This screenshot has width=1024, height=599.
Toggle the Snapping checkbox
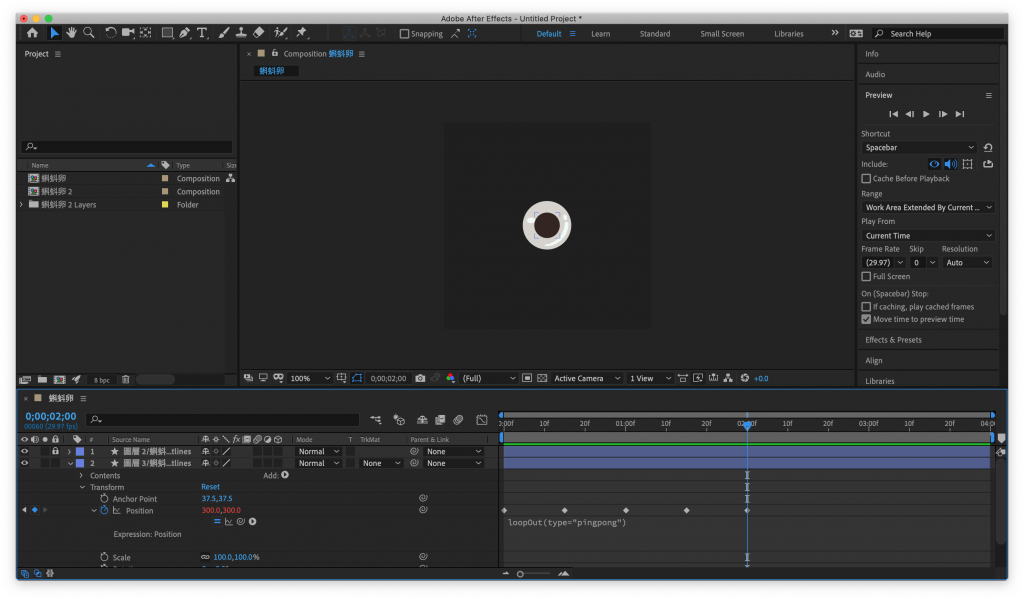coord(404,33)
